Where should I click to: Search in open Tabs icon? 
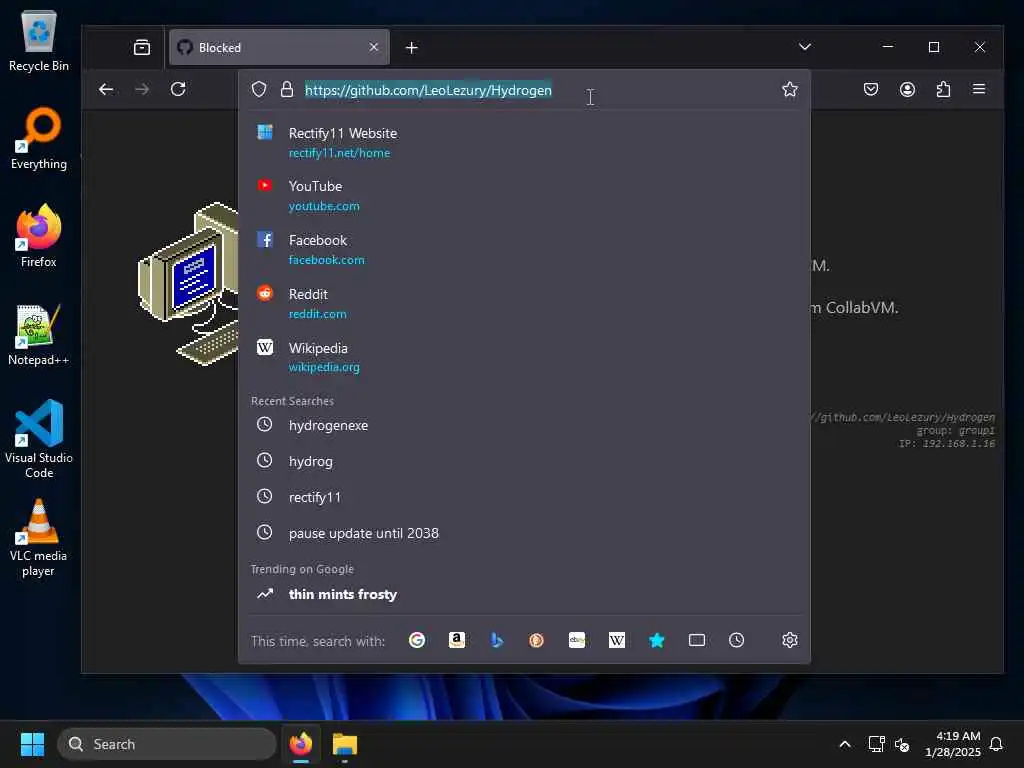[697, 640]
